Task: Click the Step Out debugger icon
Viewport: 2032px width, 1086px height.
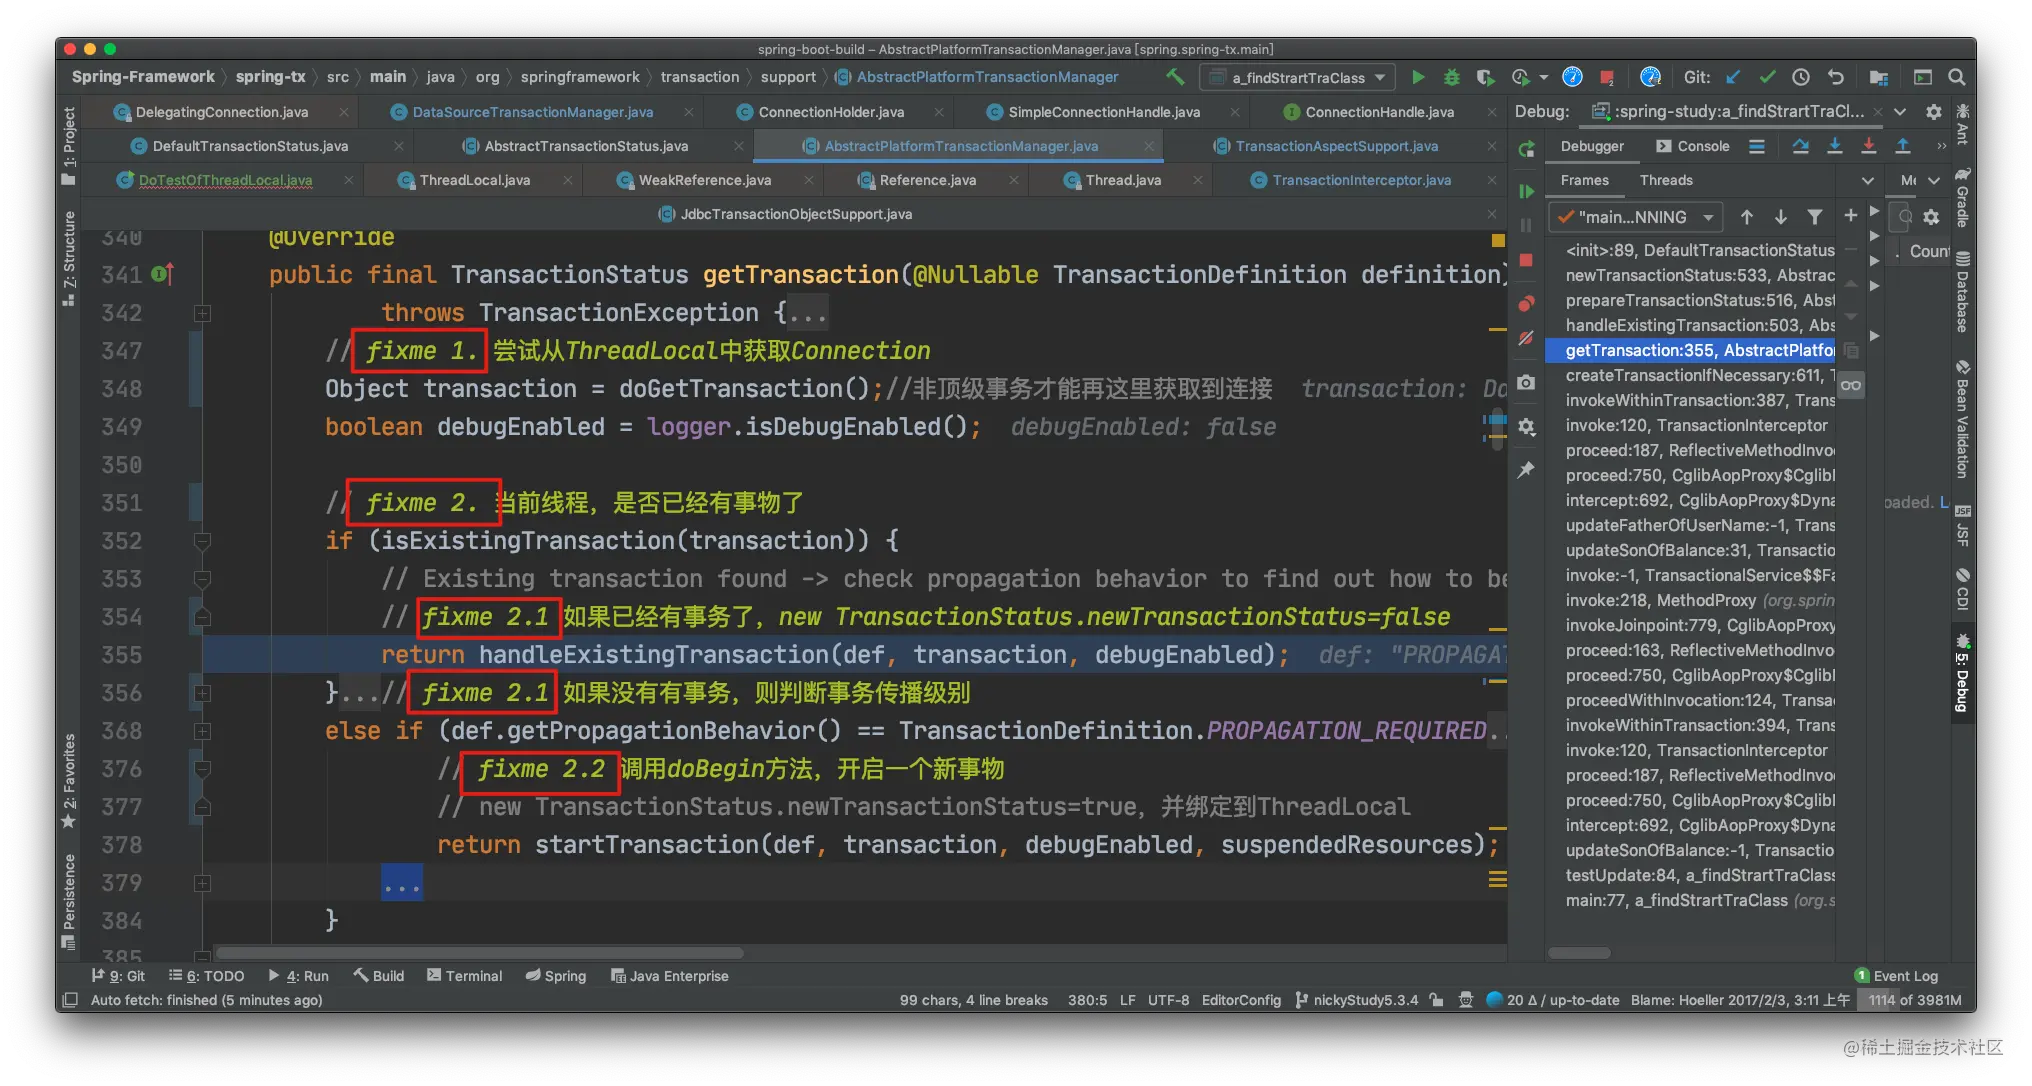Action: coord(1903,146)
